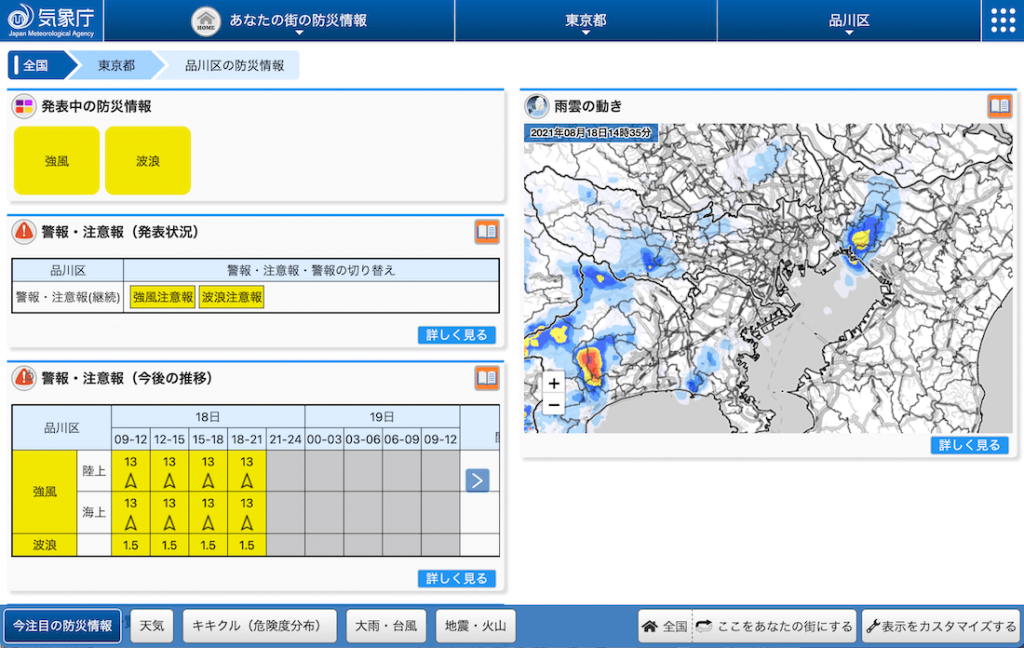Zoom out on the rain cloud map
The width and height of the screenshot is (1024, 648).
(x=554, y=405)
